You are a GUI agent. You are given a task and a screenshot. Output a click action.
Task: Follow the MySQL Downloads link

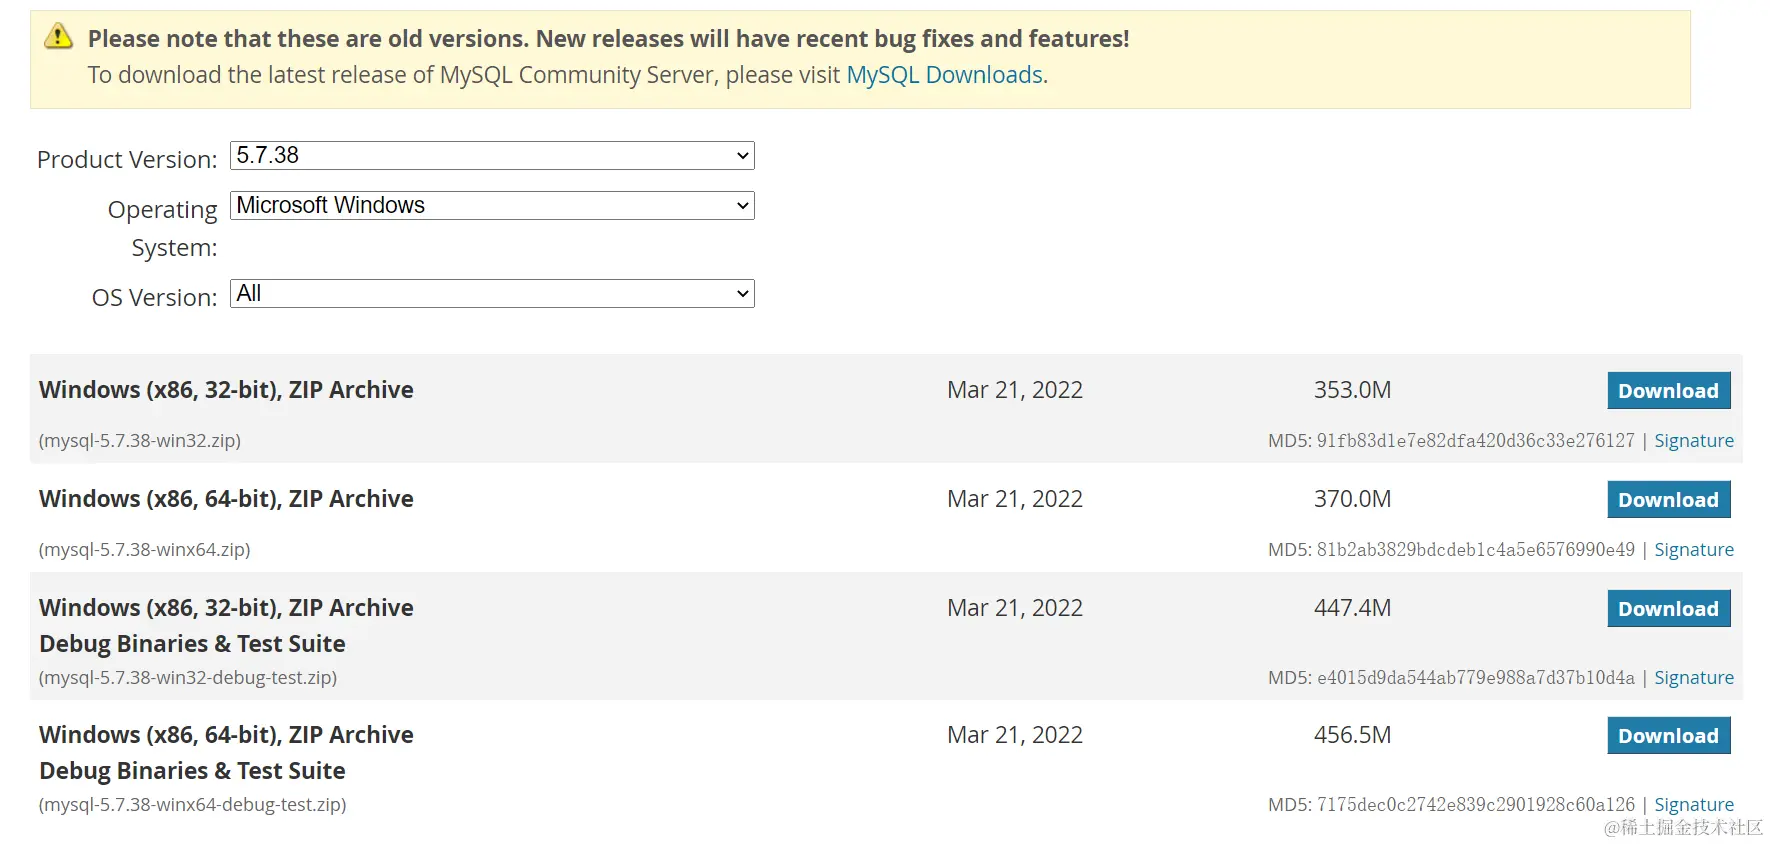(x=944, y=75)
